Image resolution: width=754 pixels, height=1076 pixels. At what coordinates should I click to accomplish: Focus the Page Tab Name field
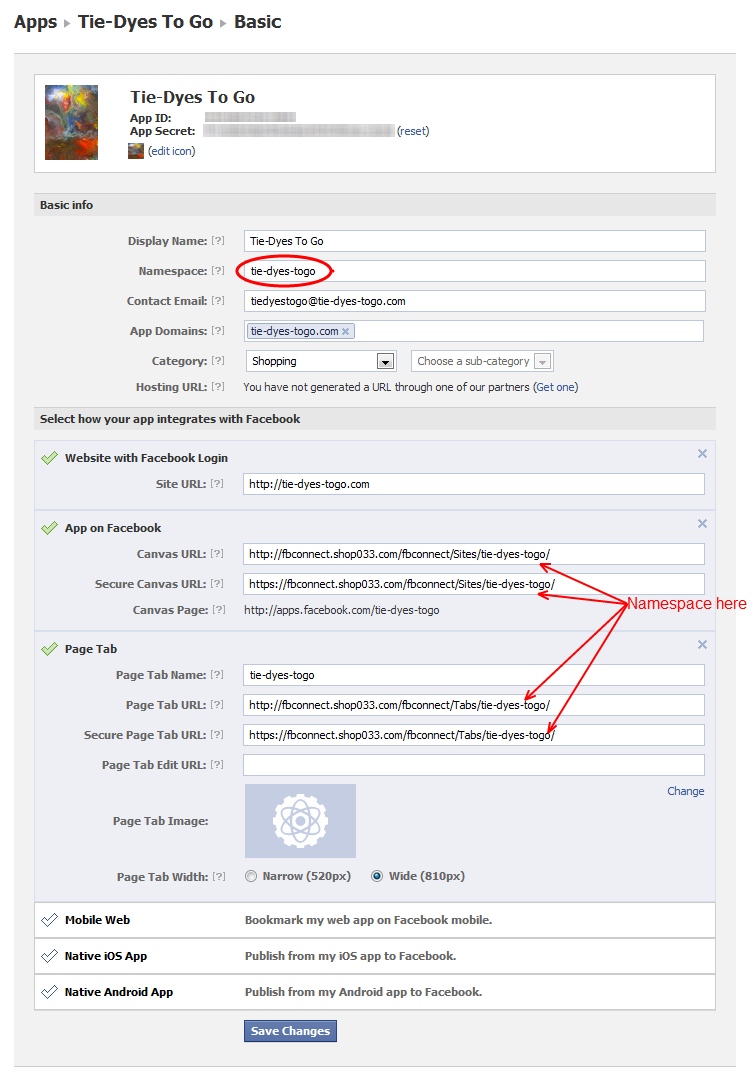pyautogui.click(x=473, y=675)
